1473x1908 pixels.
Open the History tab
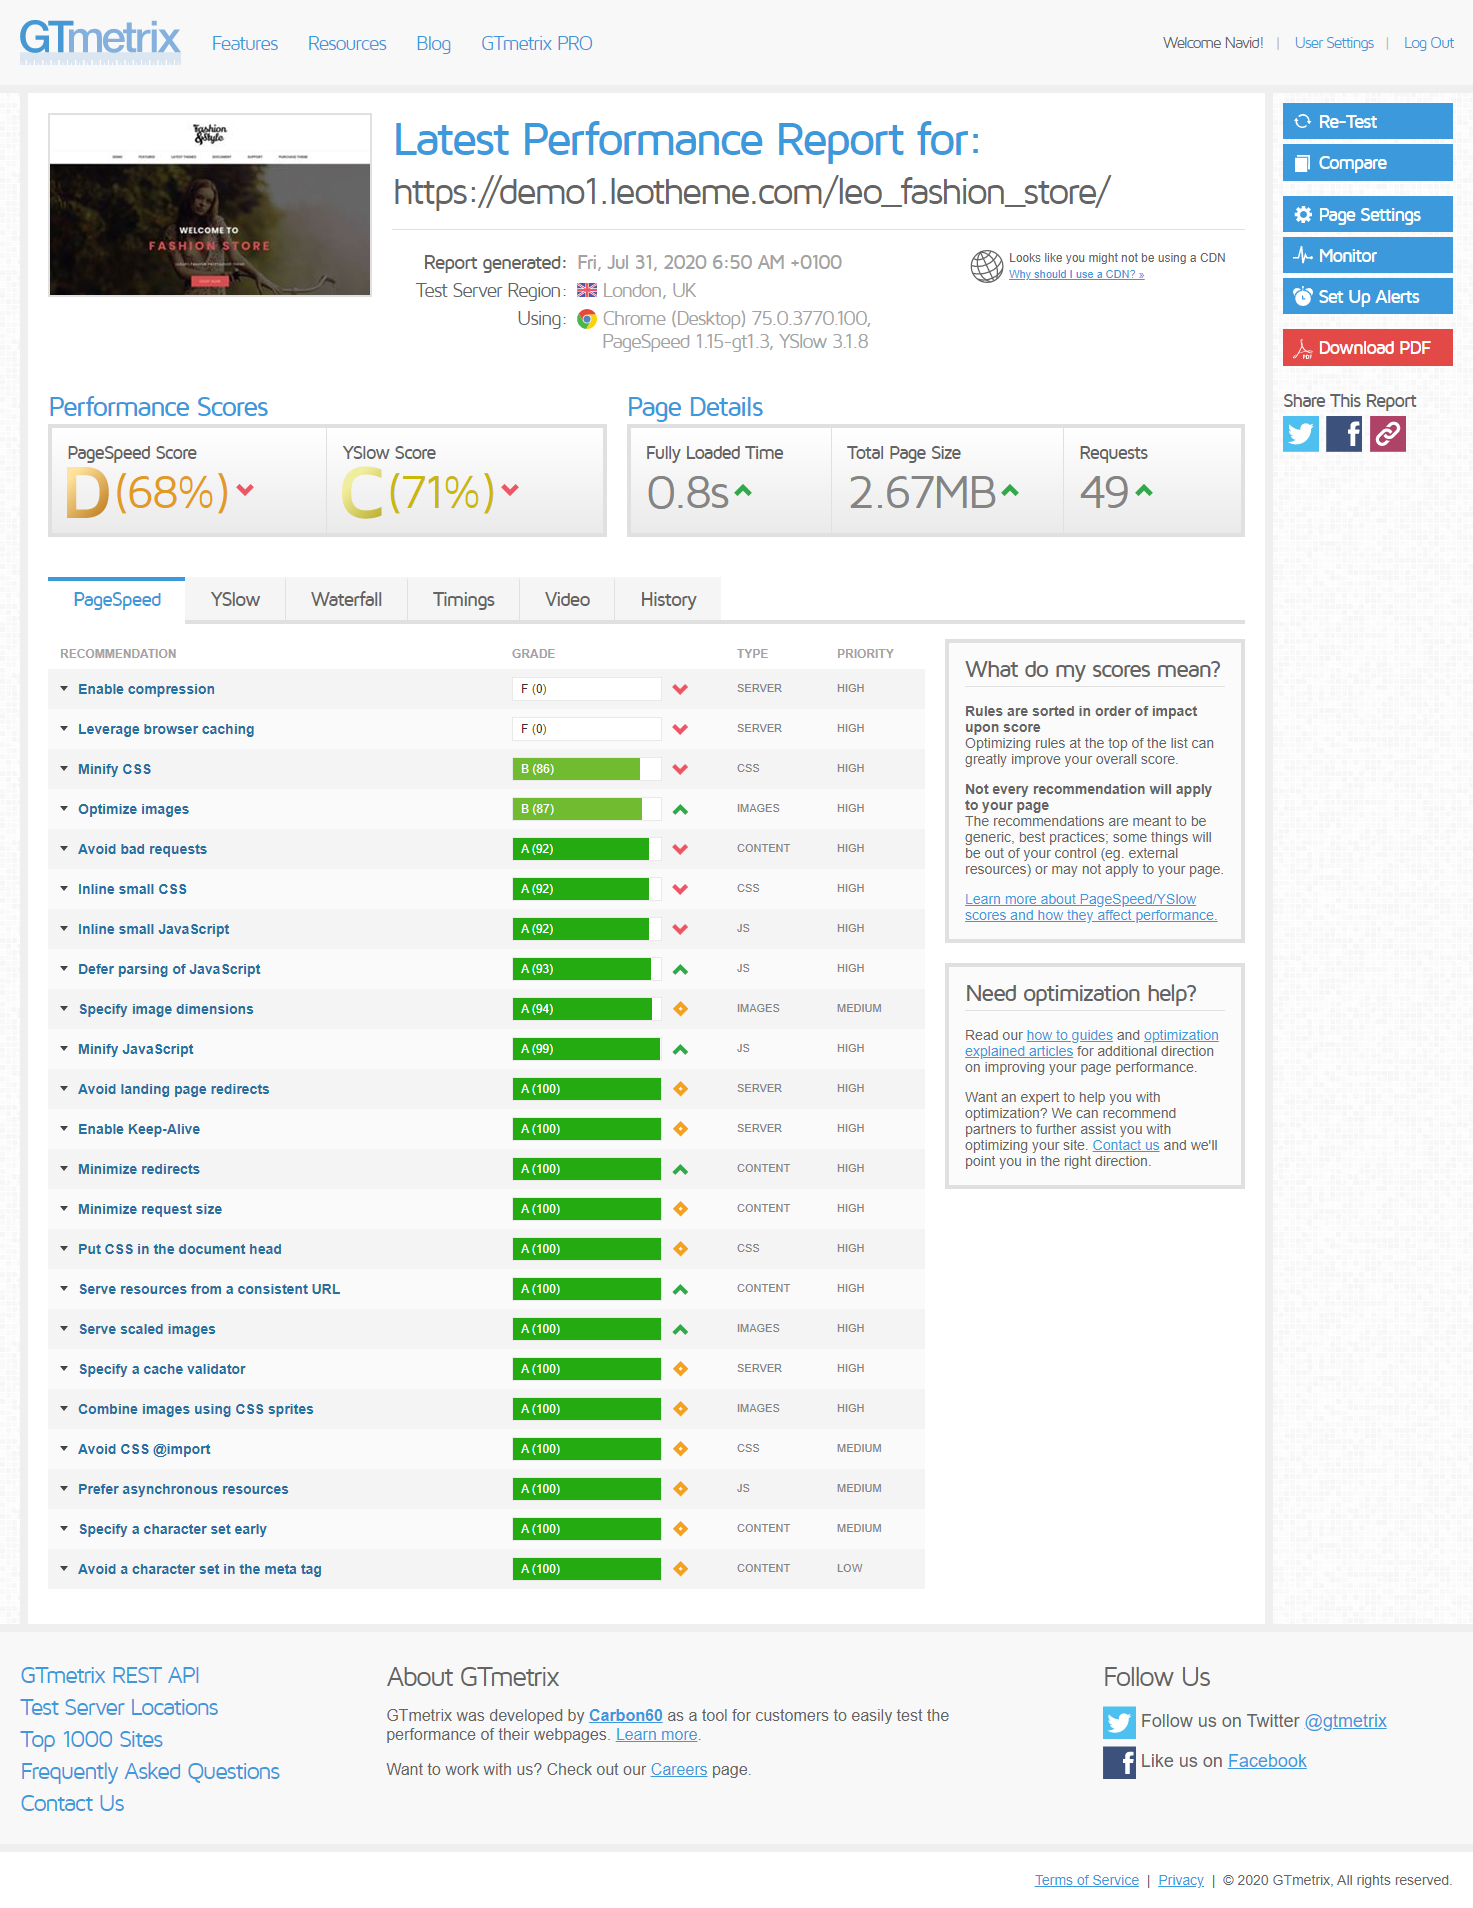coord(668,600)
